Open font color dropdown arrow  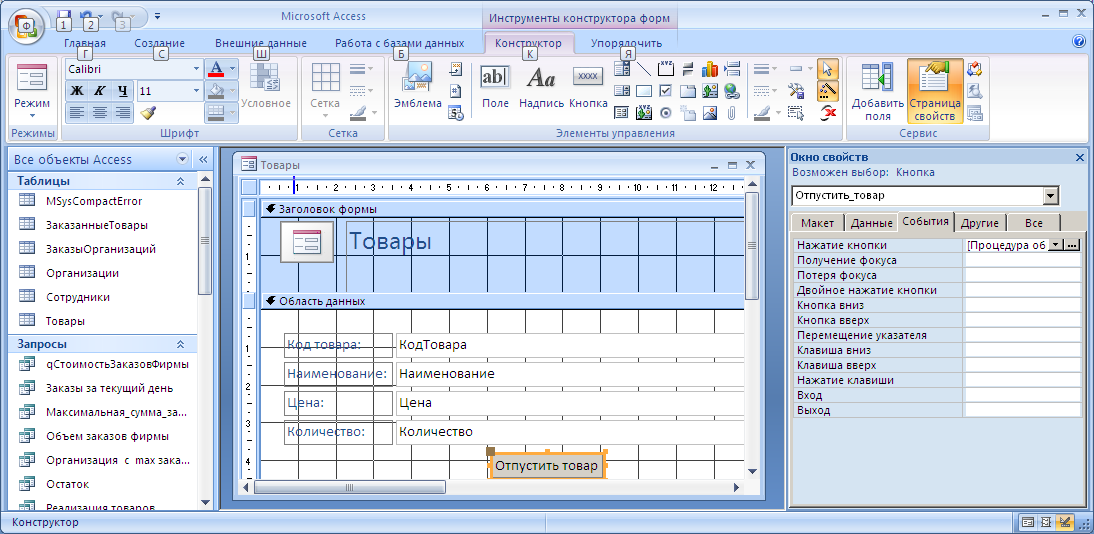click(232, 69)
